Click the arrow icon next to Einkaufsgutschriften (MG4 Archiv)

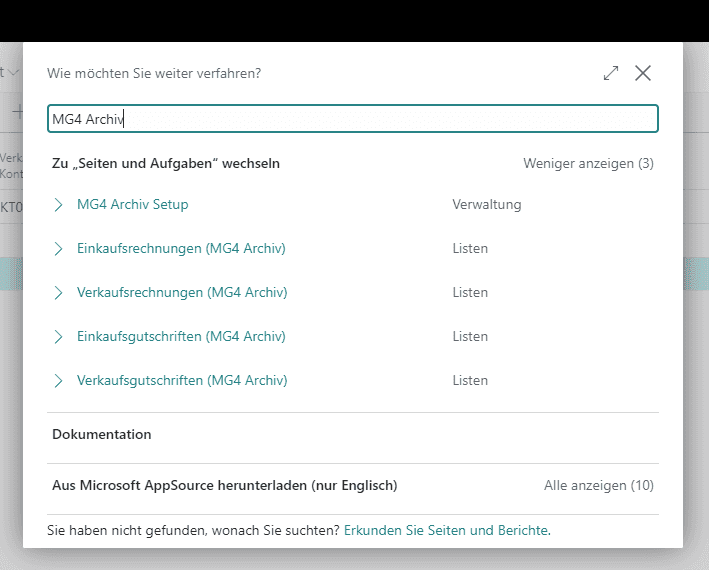(x=58, y=337)
